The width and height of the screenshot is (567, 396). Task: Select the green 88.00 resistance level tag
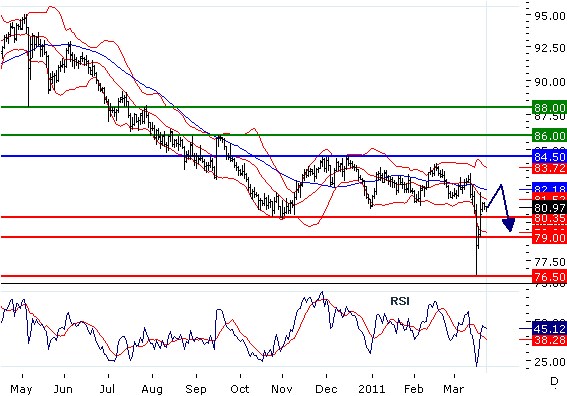point(550,107)
